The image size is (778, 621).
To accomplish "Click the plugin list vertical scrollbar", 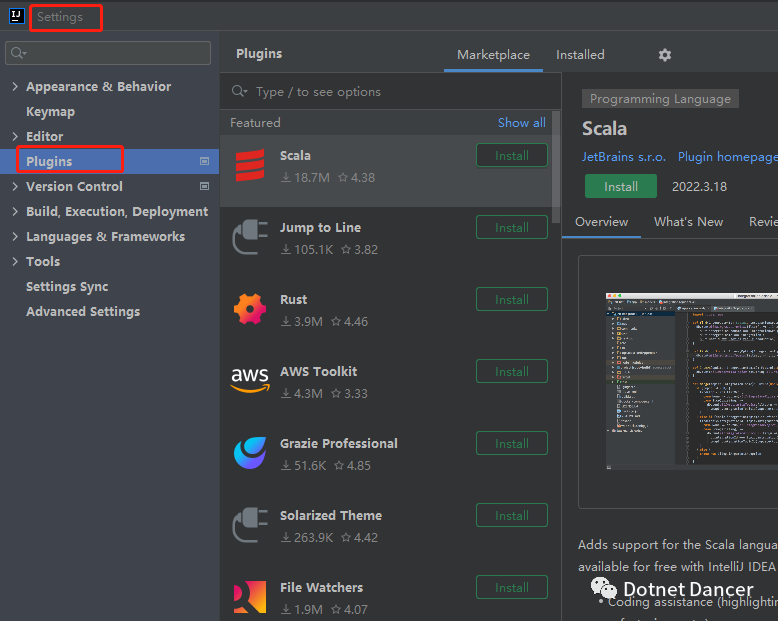I will [x=556, y=167].
